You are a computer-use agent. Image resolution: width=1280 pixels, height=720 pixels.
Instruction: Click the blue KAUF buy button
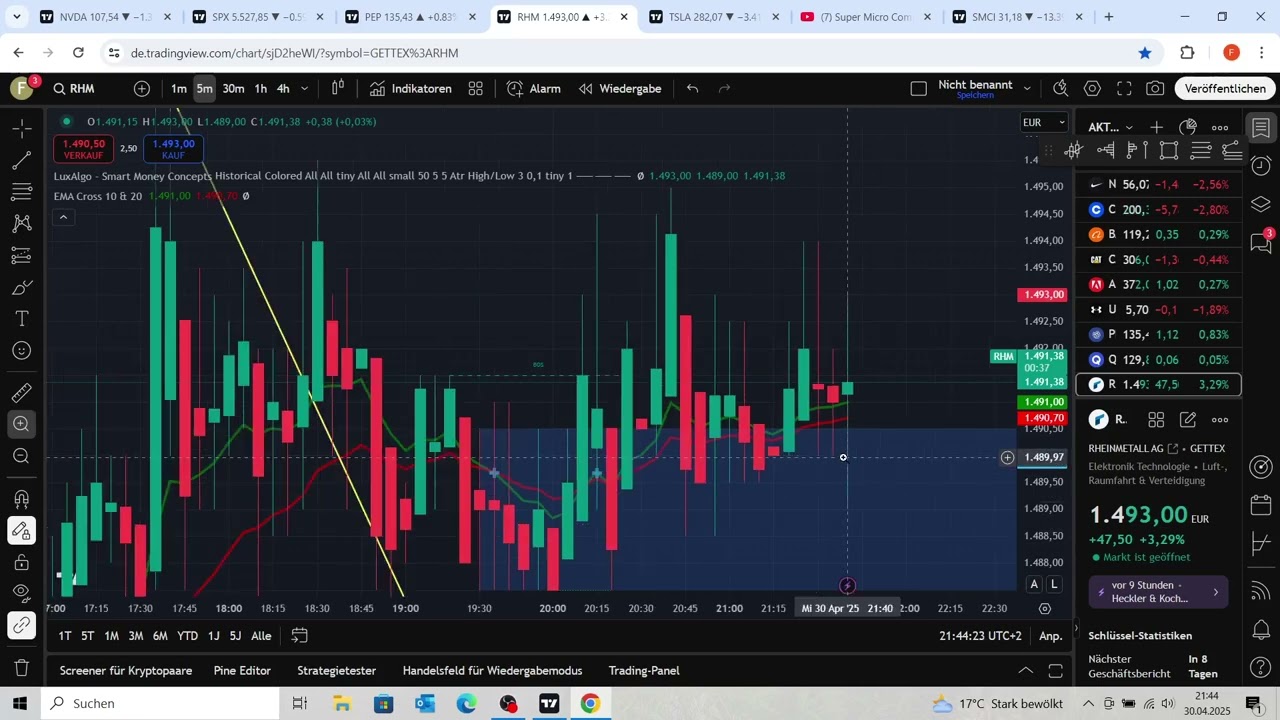pyautogui.click(x=173, y=149)
